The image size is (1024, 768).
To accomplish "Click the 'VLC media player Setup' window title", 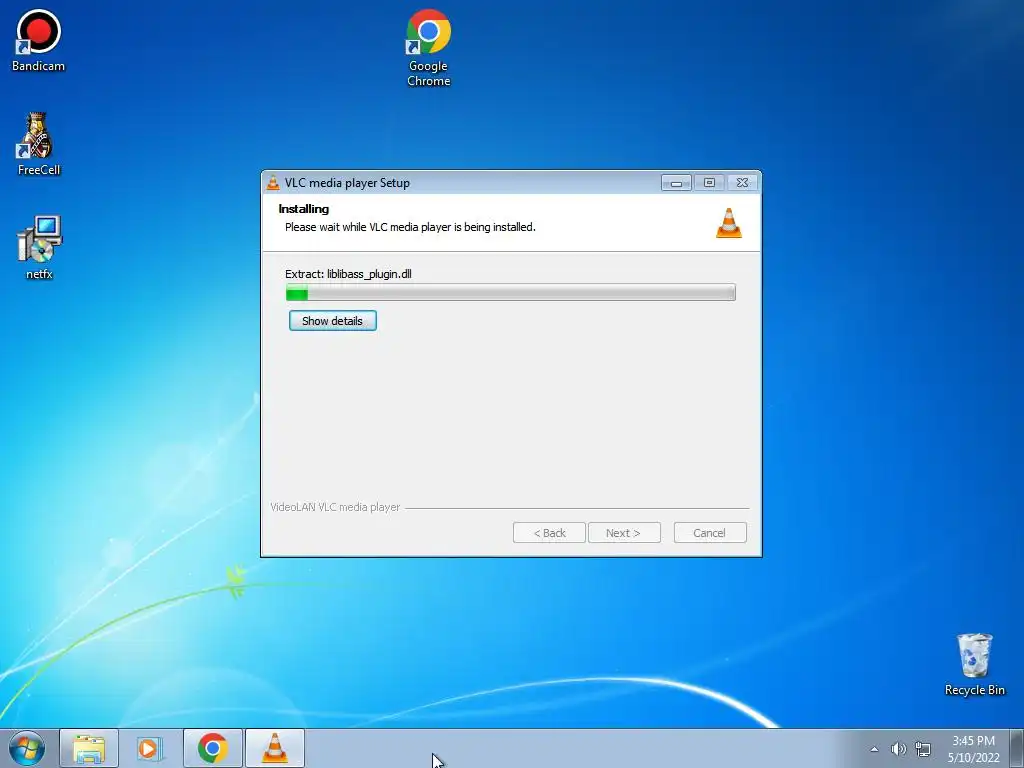I will tap(347, 183).
